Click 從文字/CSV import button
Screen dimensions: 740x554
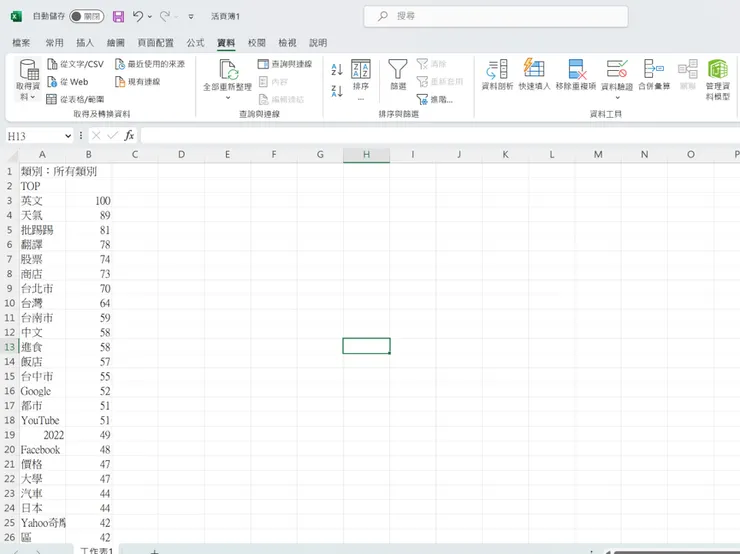point(76,64)
